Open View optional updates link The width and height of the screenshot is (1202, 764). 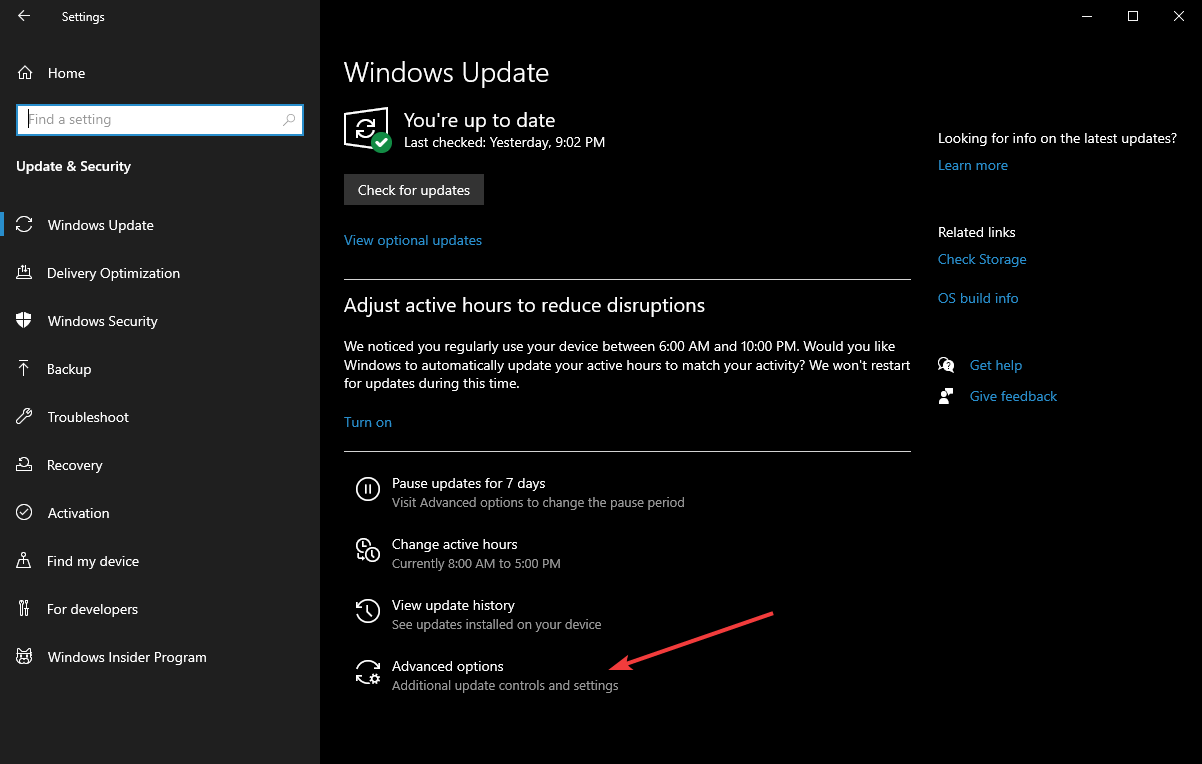[412, 240]
